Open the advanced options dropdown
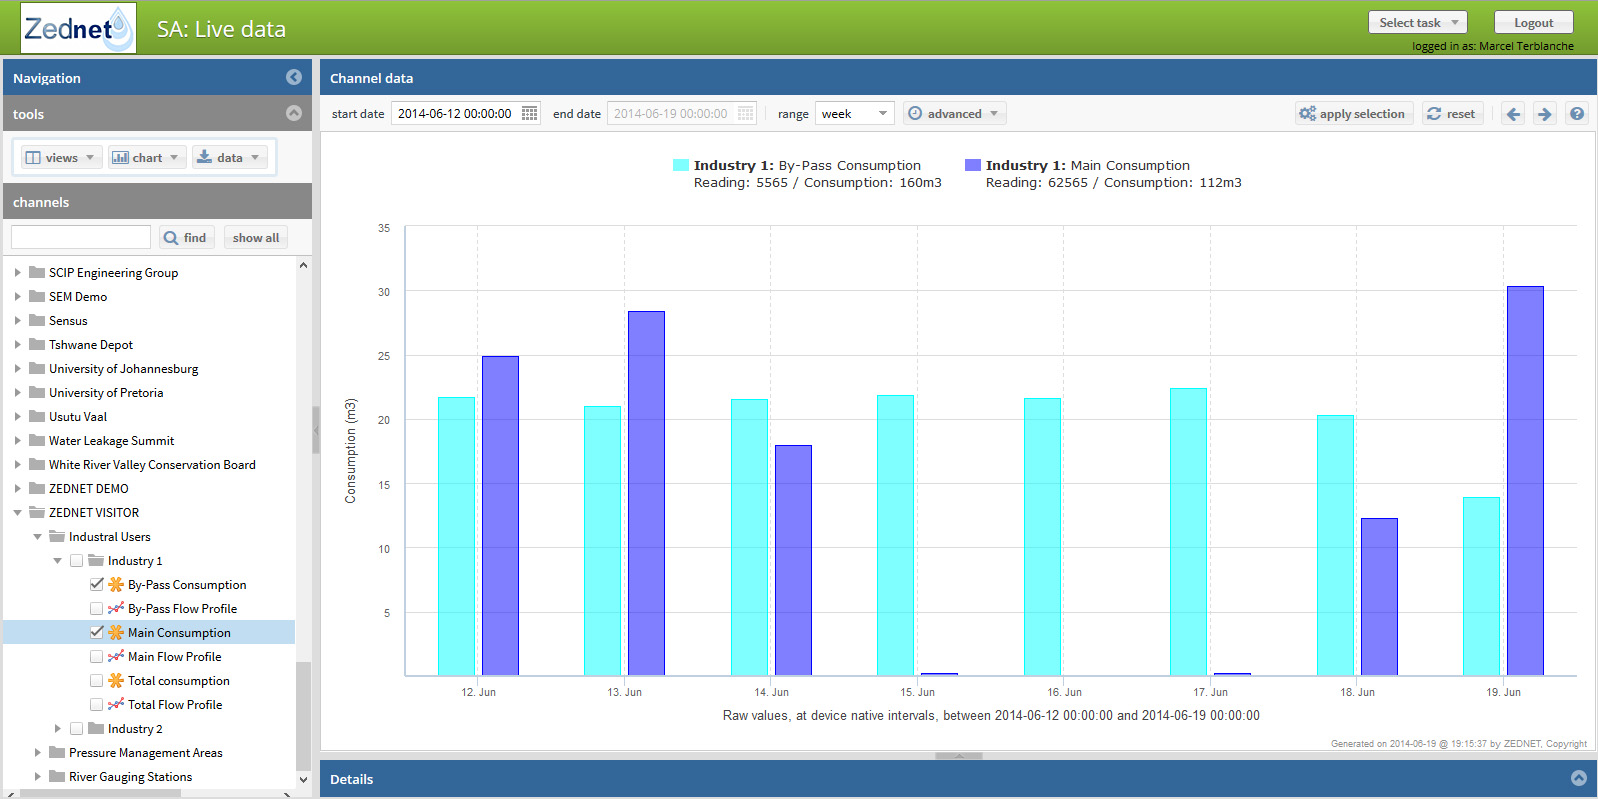 (954, 113)
